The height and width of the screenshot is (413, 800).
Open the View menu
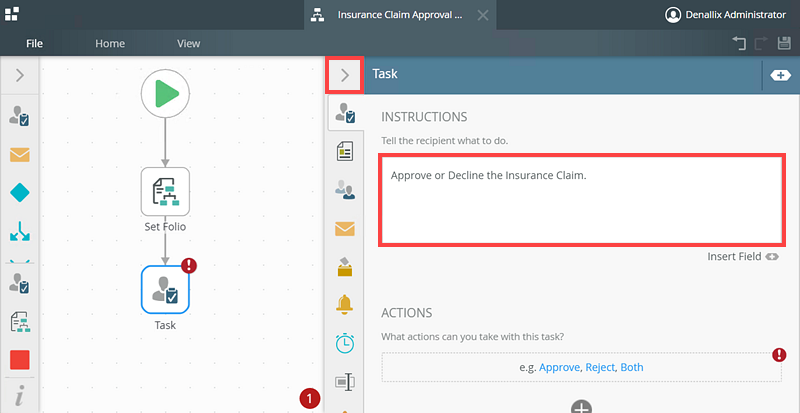click(188, 44)
